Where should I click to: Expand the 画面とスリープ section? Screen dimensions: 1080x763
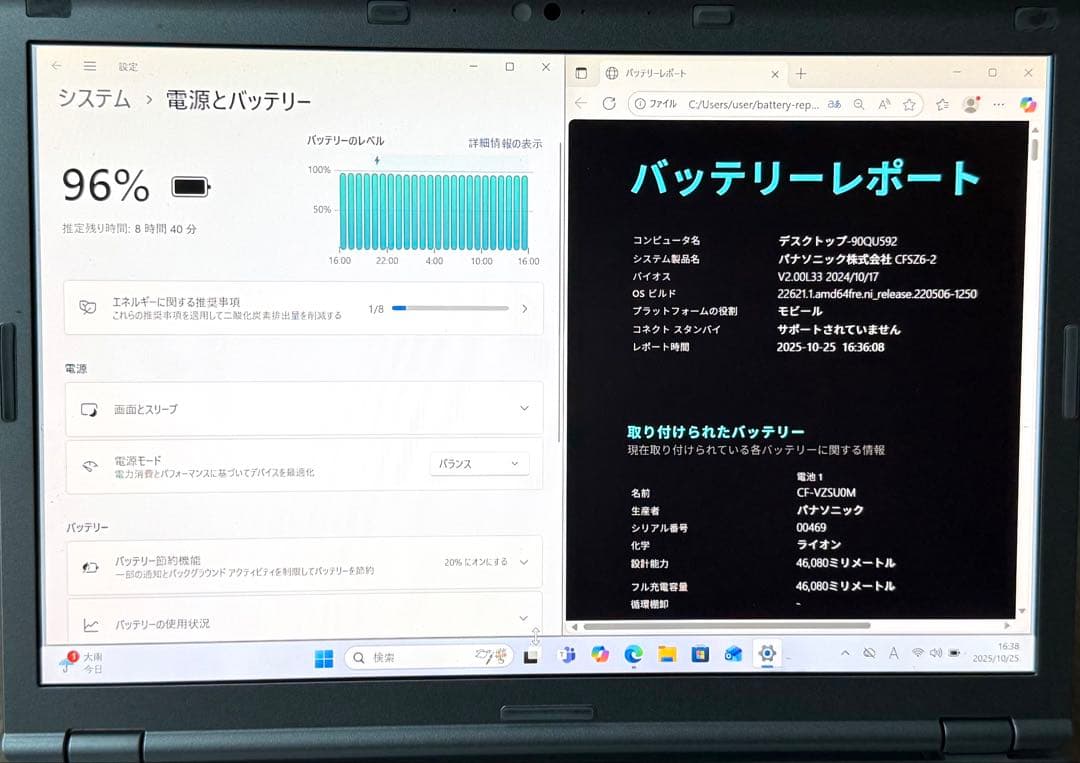[x=524, y=408]
